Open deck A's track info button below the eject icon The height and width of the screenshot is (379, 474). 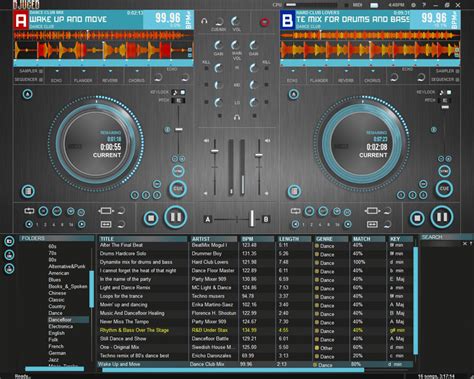click(x=28, y=191)
